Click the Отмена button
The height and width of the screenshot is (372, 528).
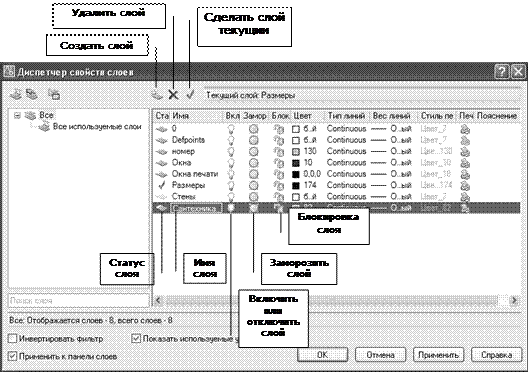[381, 354]
